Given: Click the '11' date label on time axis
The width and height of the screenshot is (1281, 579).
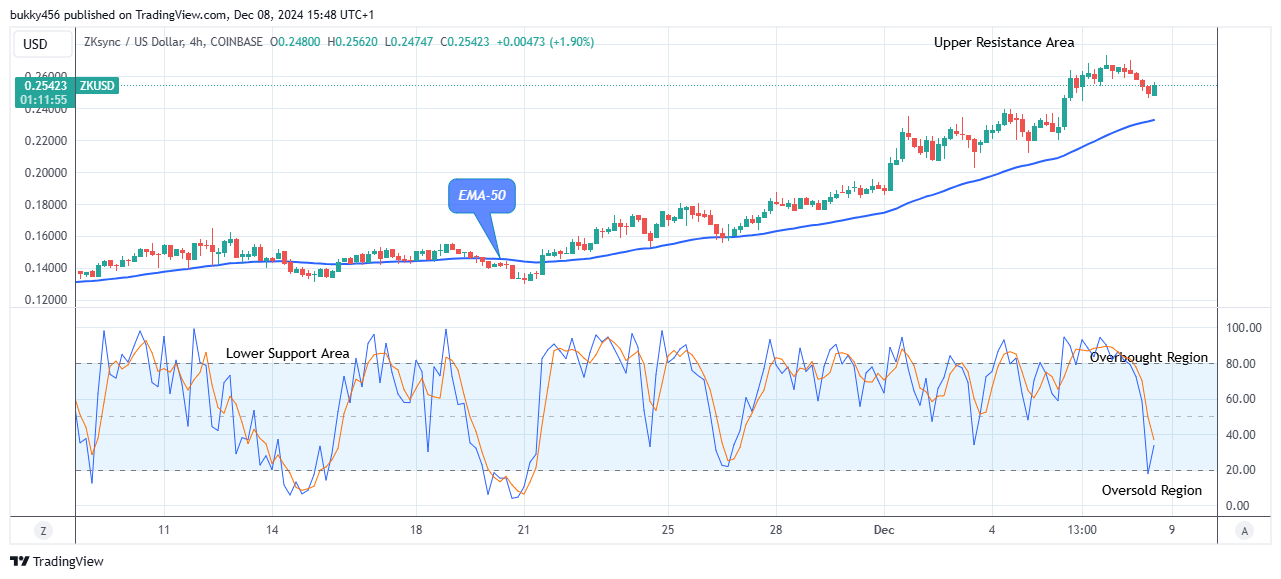Looking at the screenshot, I should tap(163, 529).
